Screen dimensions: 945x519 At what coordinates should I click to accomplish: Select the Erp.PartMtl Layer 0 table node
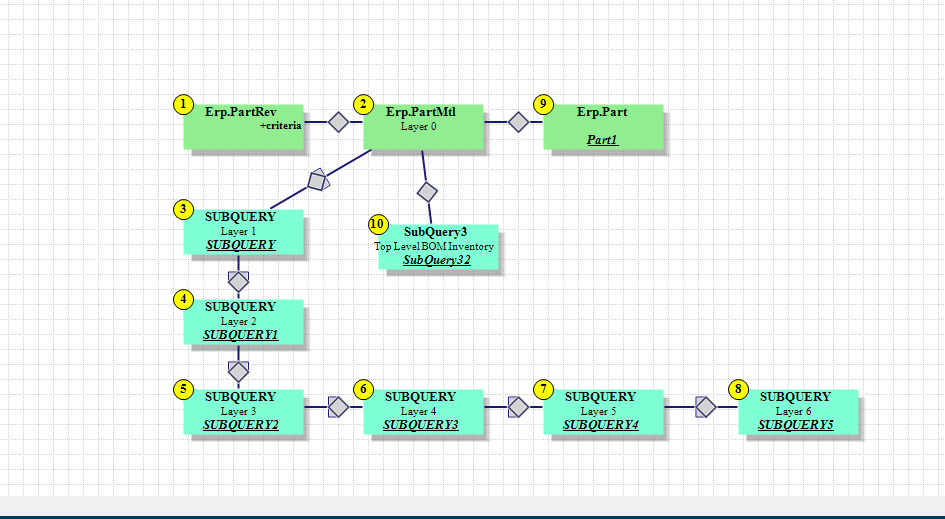[x=423, y=127]
